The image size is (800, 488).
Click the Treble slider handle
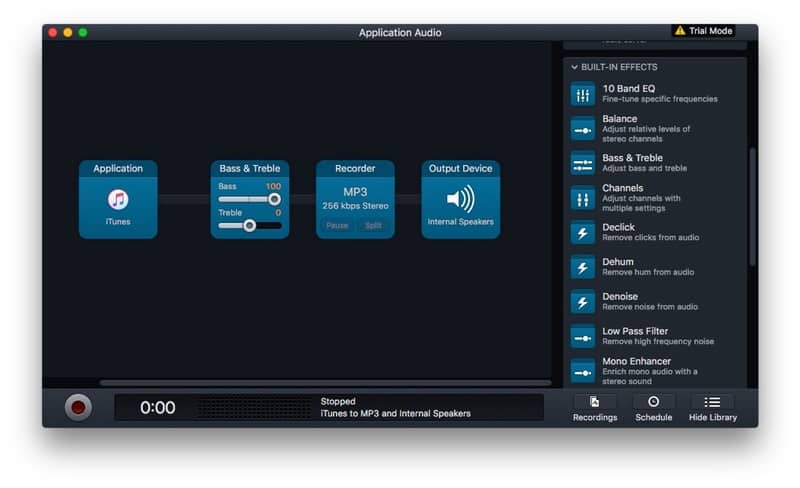(x=249, y=225)
